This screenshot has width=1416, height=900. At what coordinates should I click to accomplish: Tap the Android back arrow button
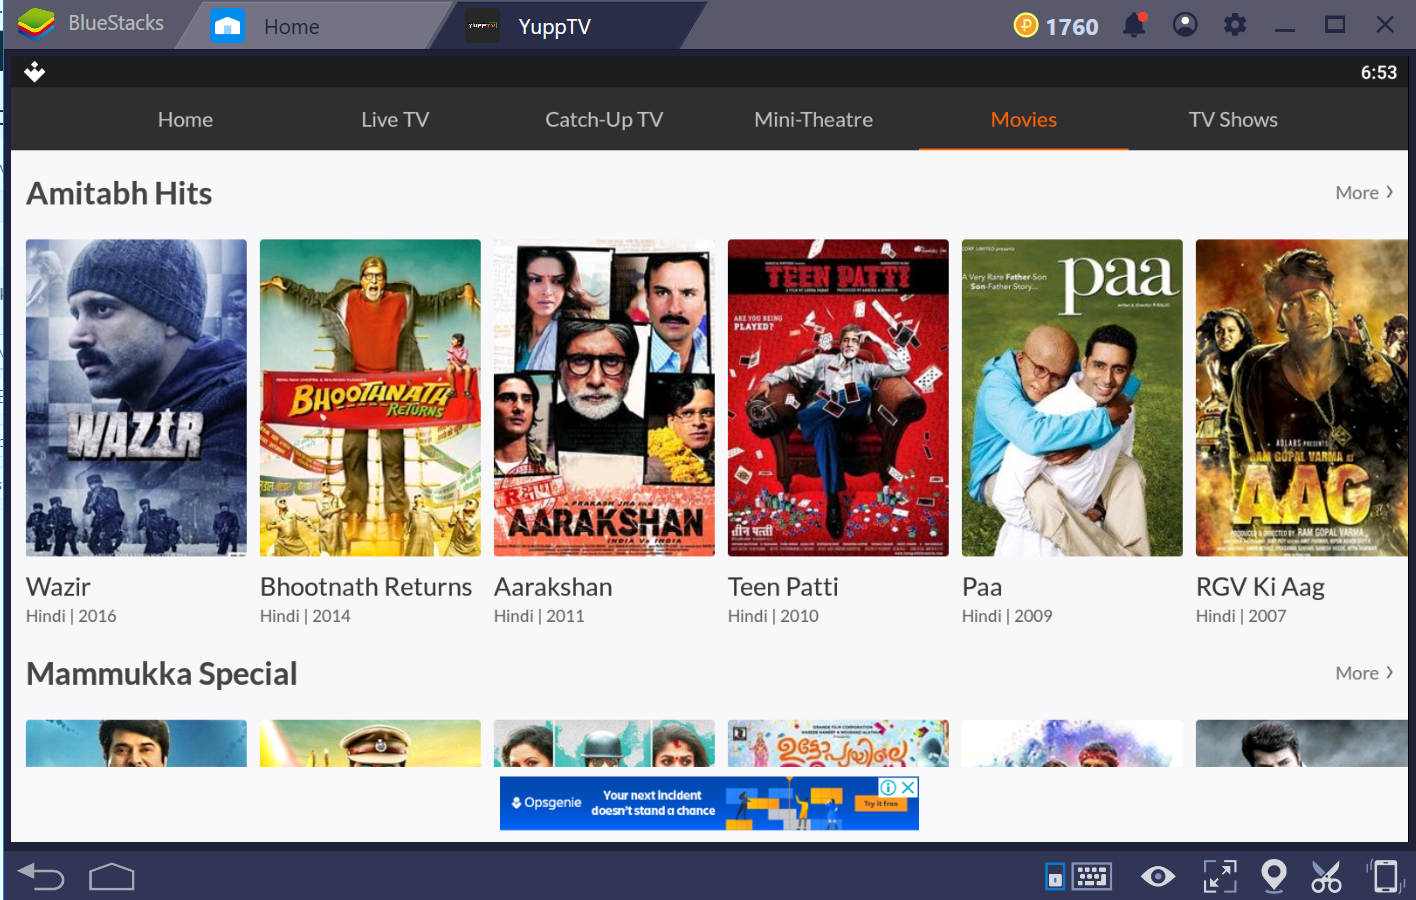point(41,877)
